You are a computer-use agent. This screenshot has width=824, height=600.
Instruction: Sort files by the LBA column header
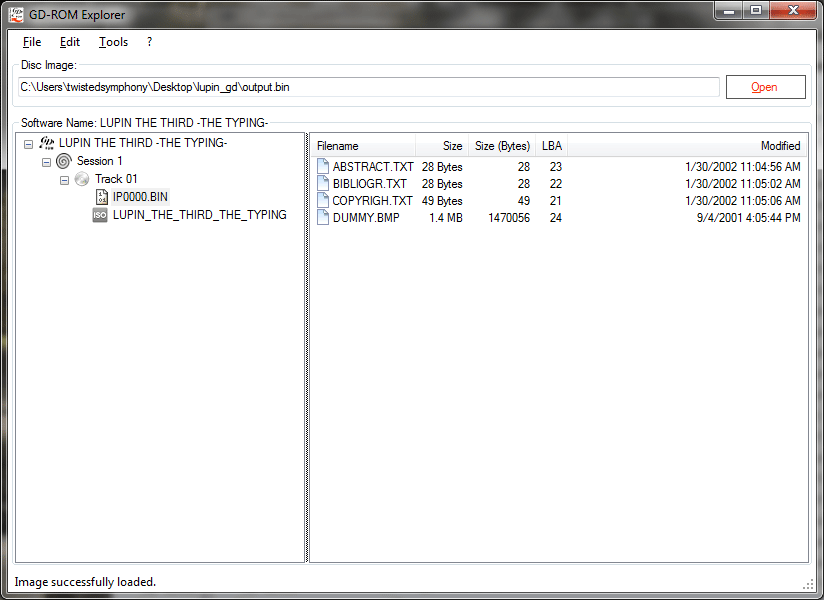coord(551,146)
